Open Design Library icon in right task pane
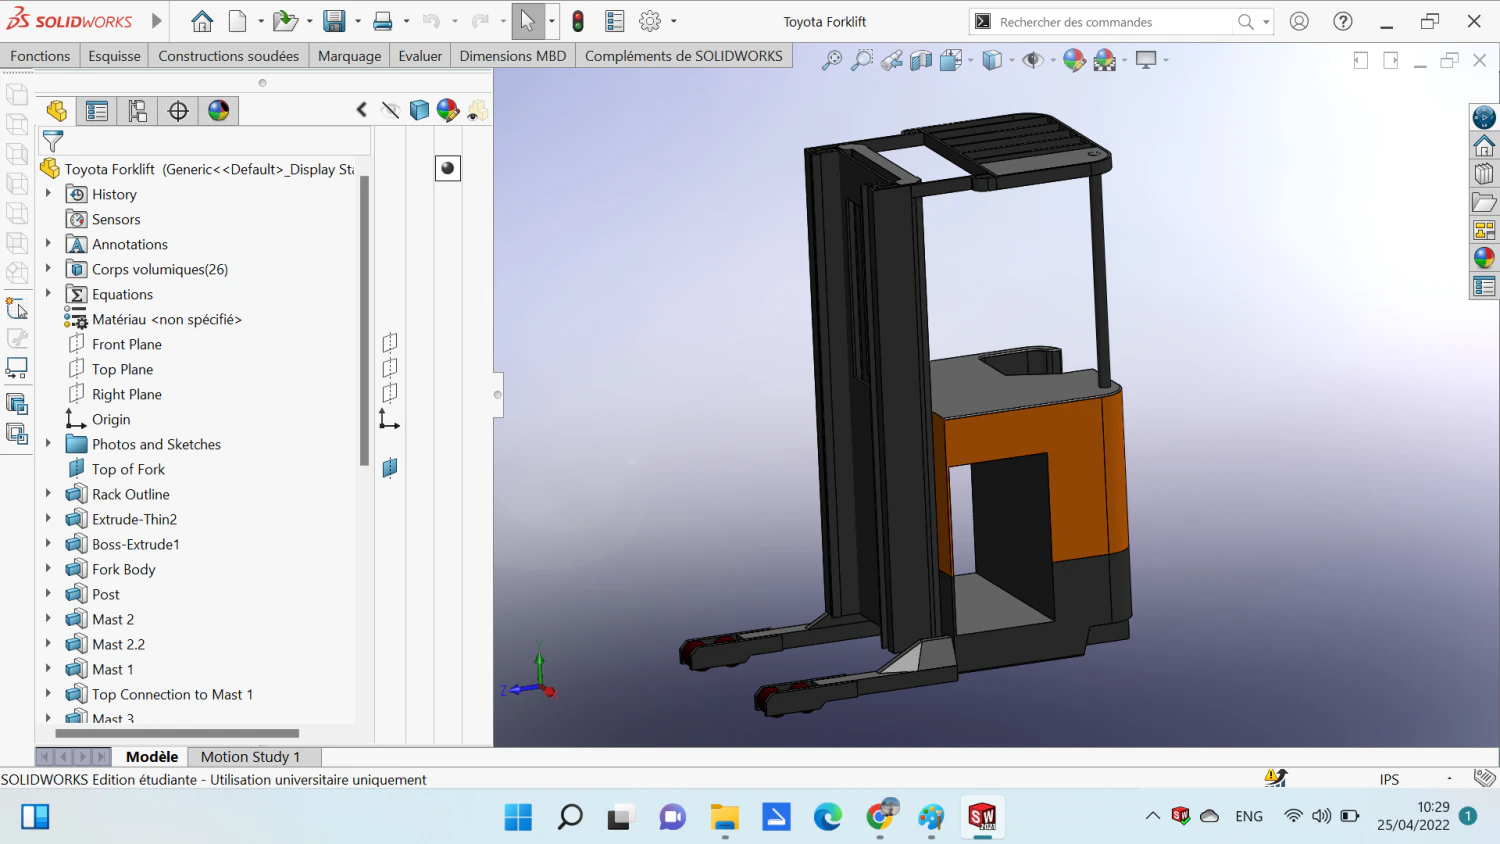 [x=1484, y=173]
